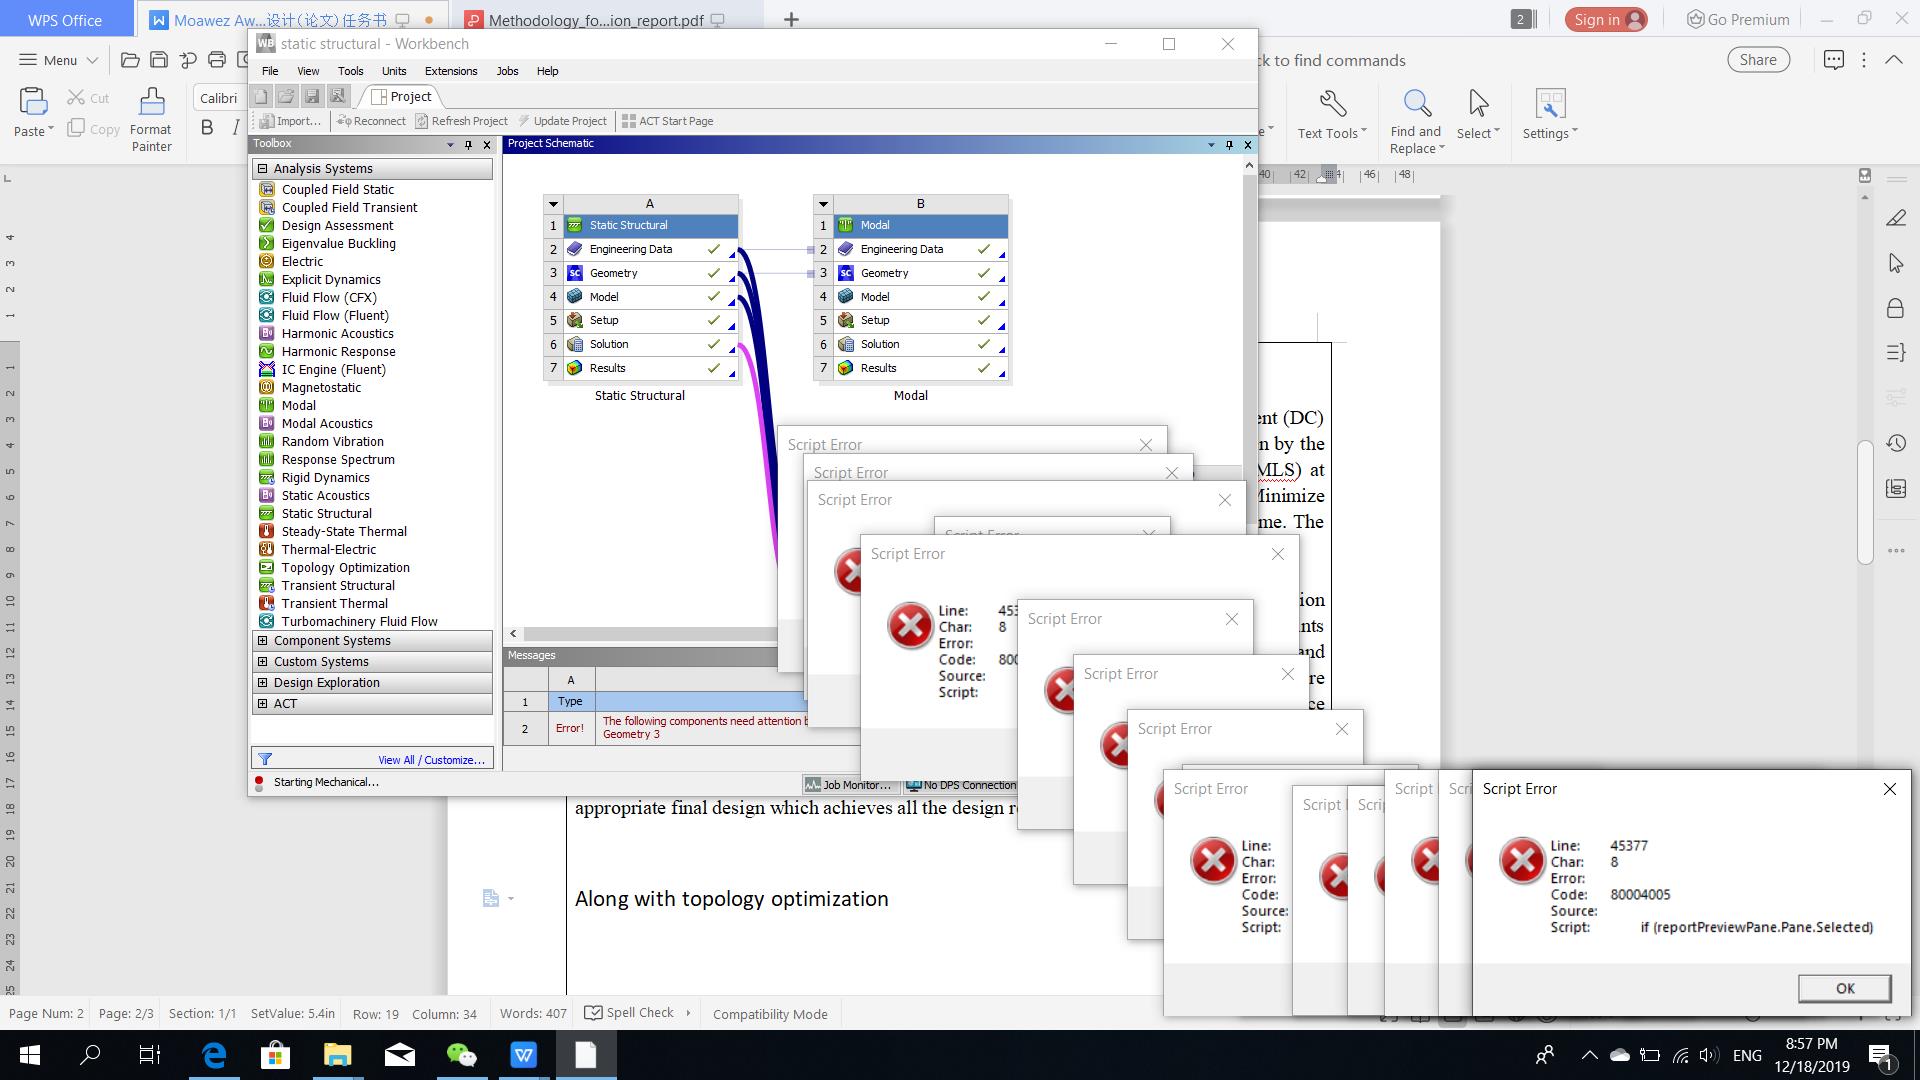Screen dimensions: 1920x1080
Task: Open the WPS Menu dropdown
Action: tap(58, 60)
